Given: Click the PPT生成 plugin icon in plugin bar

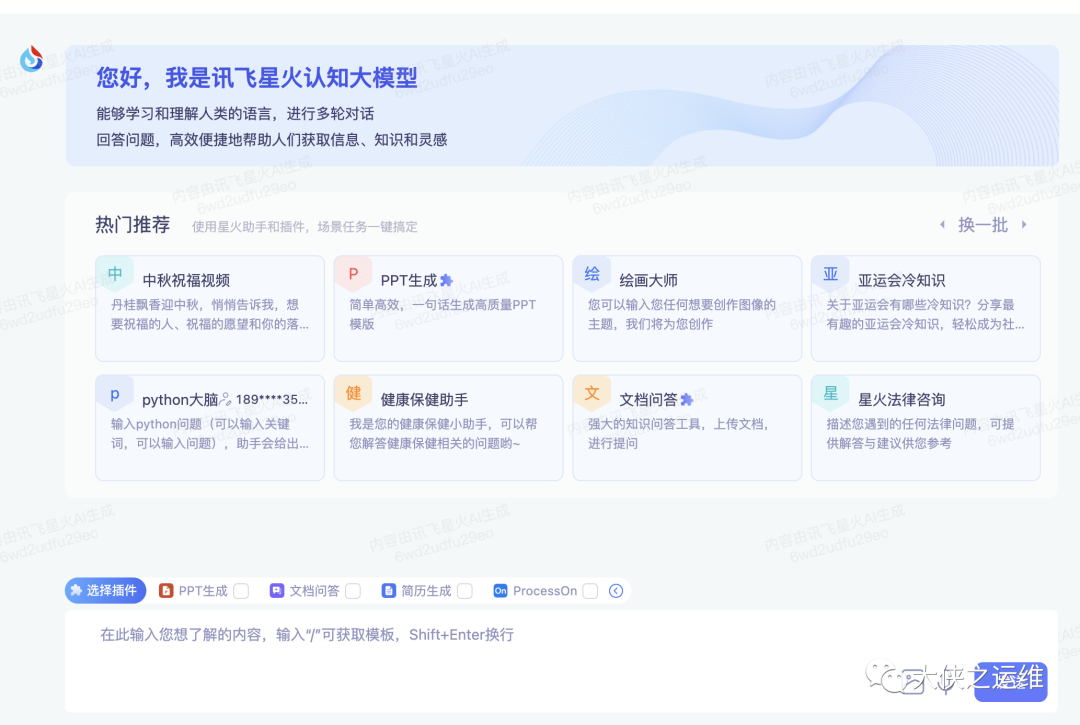Looking at the screenshot, I should coord(166,591).
